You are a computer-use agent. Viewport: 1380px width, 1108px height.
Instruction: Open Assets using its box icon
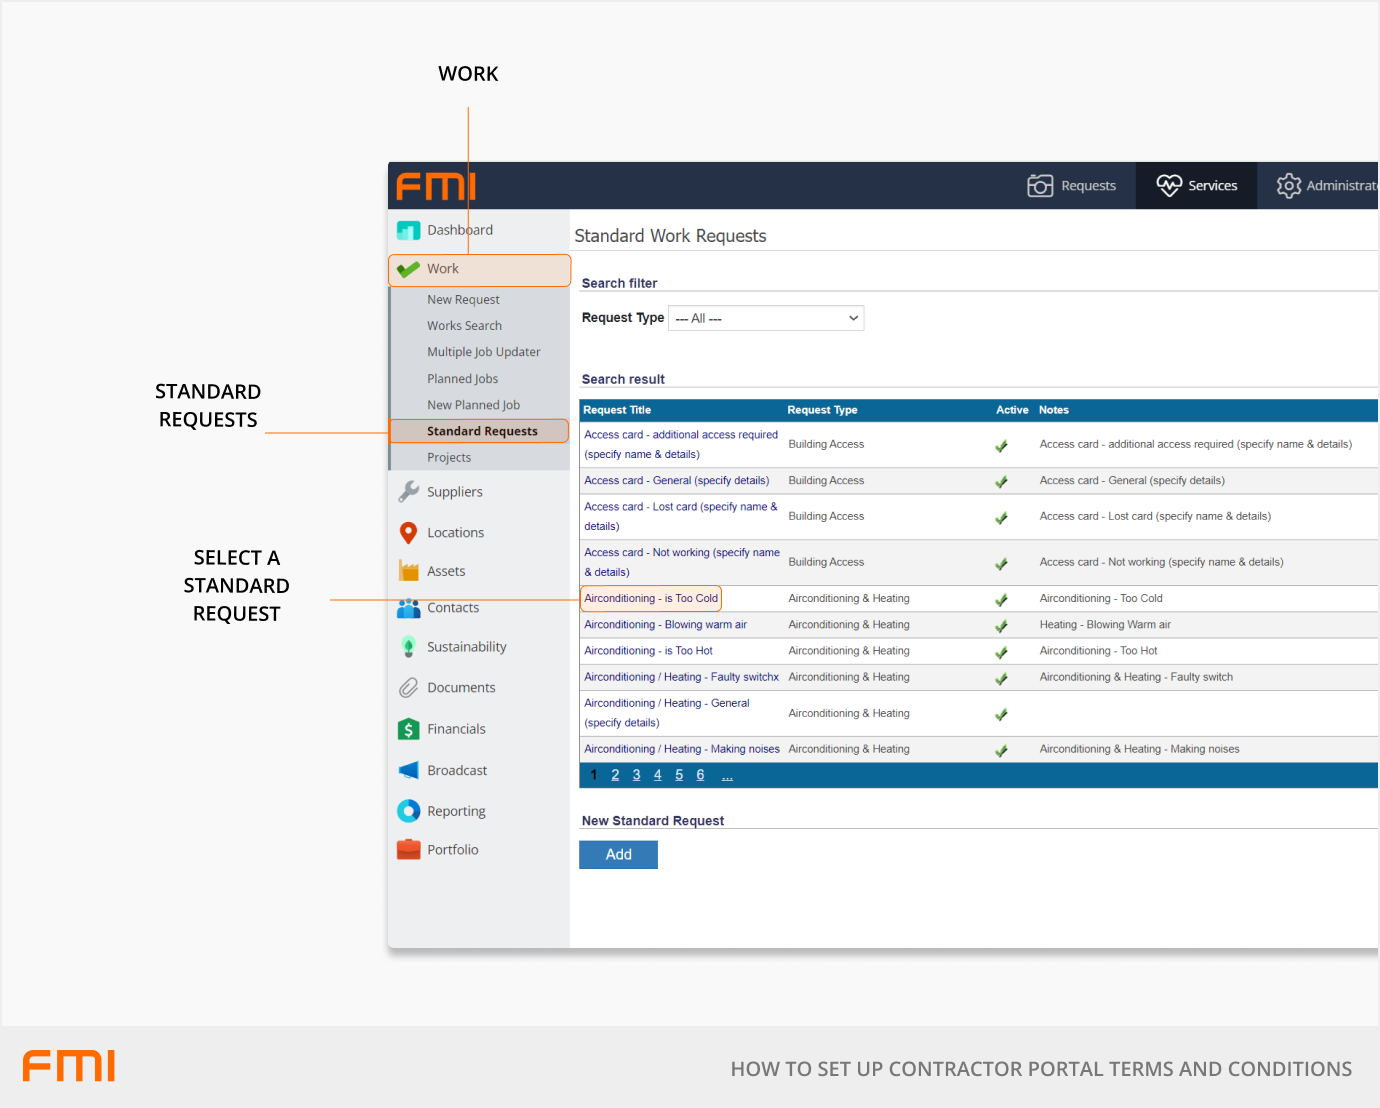(408, 571)
